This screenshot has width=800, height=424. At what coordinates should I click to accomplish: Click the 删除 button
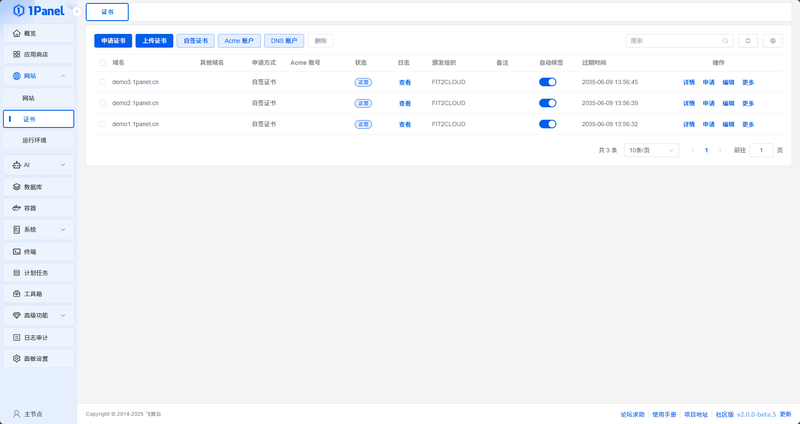(x=320, y=41)
